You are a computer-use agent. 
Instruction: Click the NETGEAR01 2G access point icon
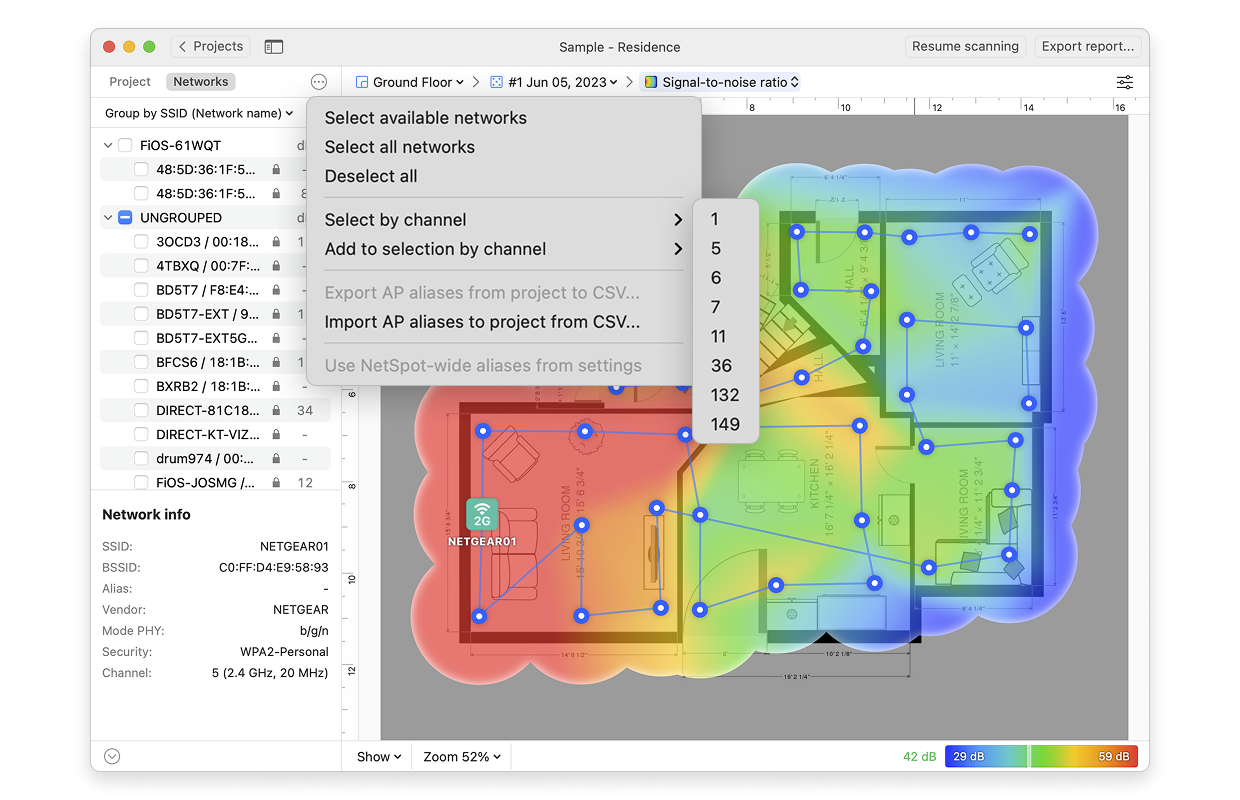[x=482, y=515]
